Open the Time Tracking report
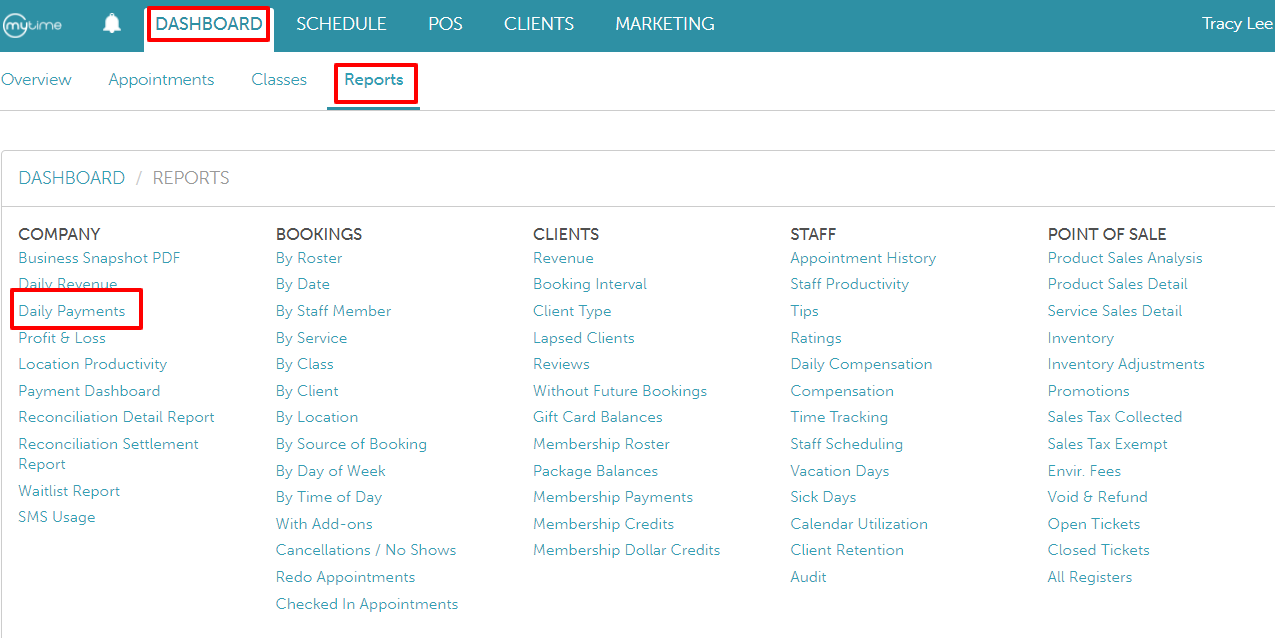 tap(839, 417)
